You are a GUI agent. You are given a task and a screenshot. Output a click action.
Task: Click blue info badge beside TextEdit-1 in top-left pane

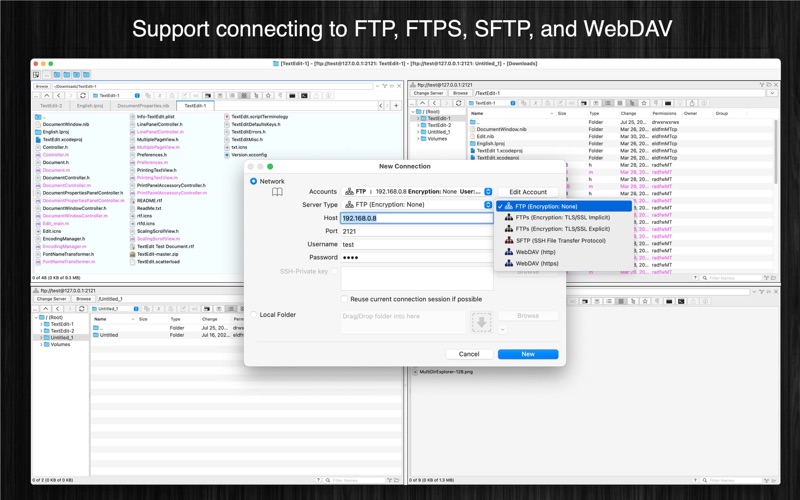point(137,95)
